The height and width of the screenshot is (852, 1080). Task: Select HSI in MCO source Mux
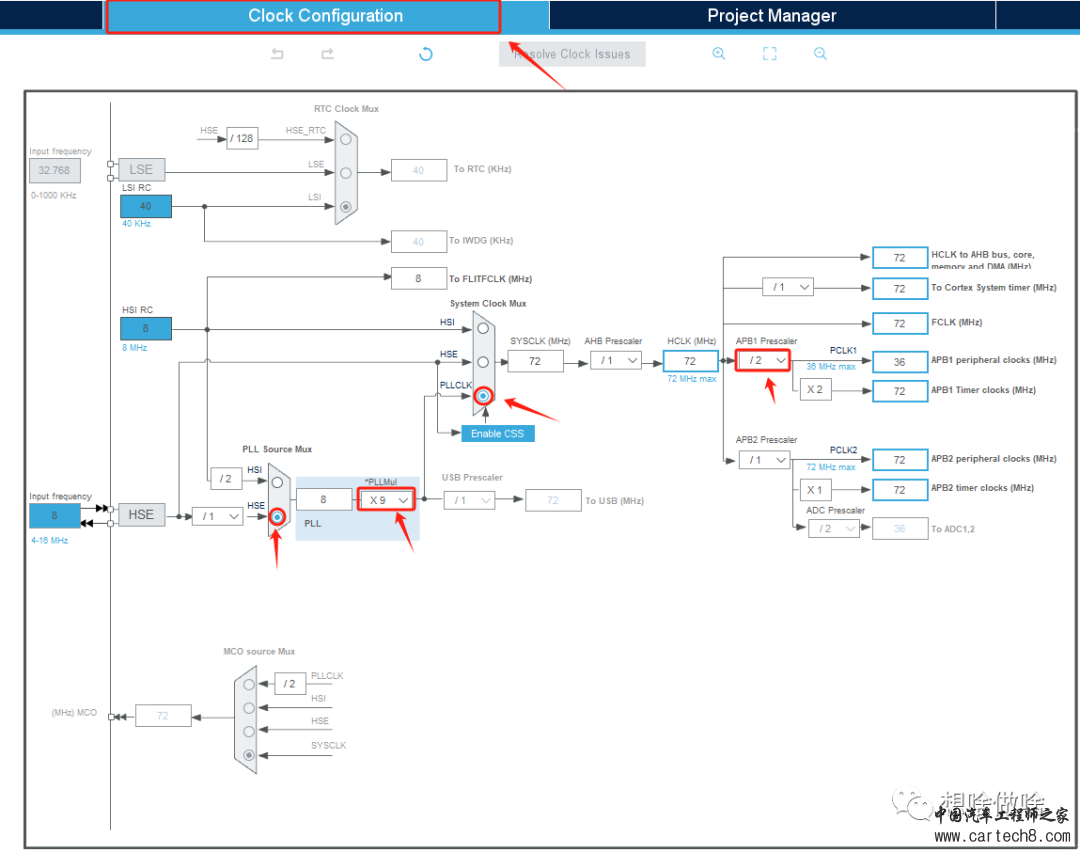tap(249, 708)
